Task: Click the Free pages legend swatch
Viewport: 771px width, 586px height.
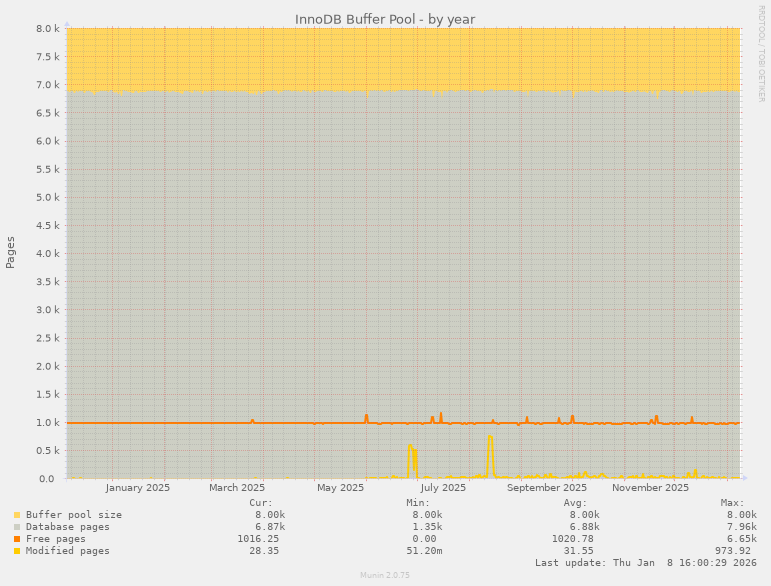Action: 17,539
